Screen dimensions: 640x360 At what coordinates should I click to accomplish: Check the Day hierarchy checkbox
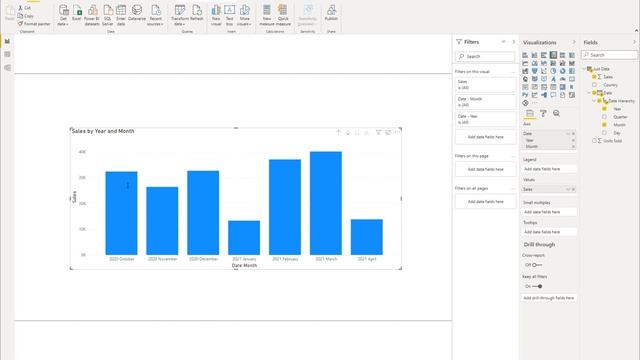point(604,133)
